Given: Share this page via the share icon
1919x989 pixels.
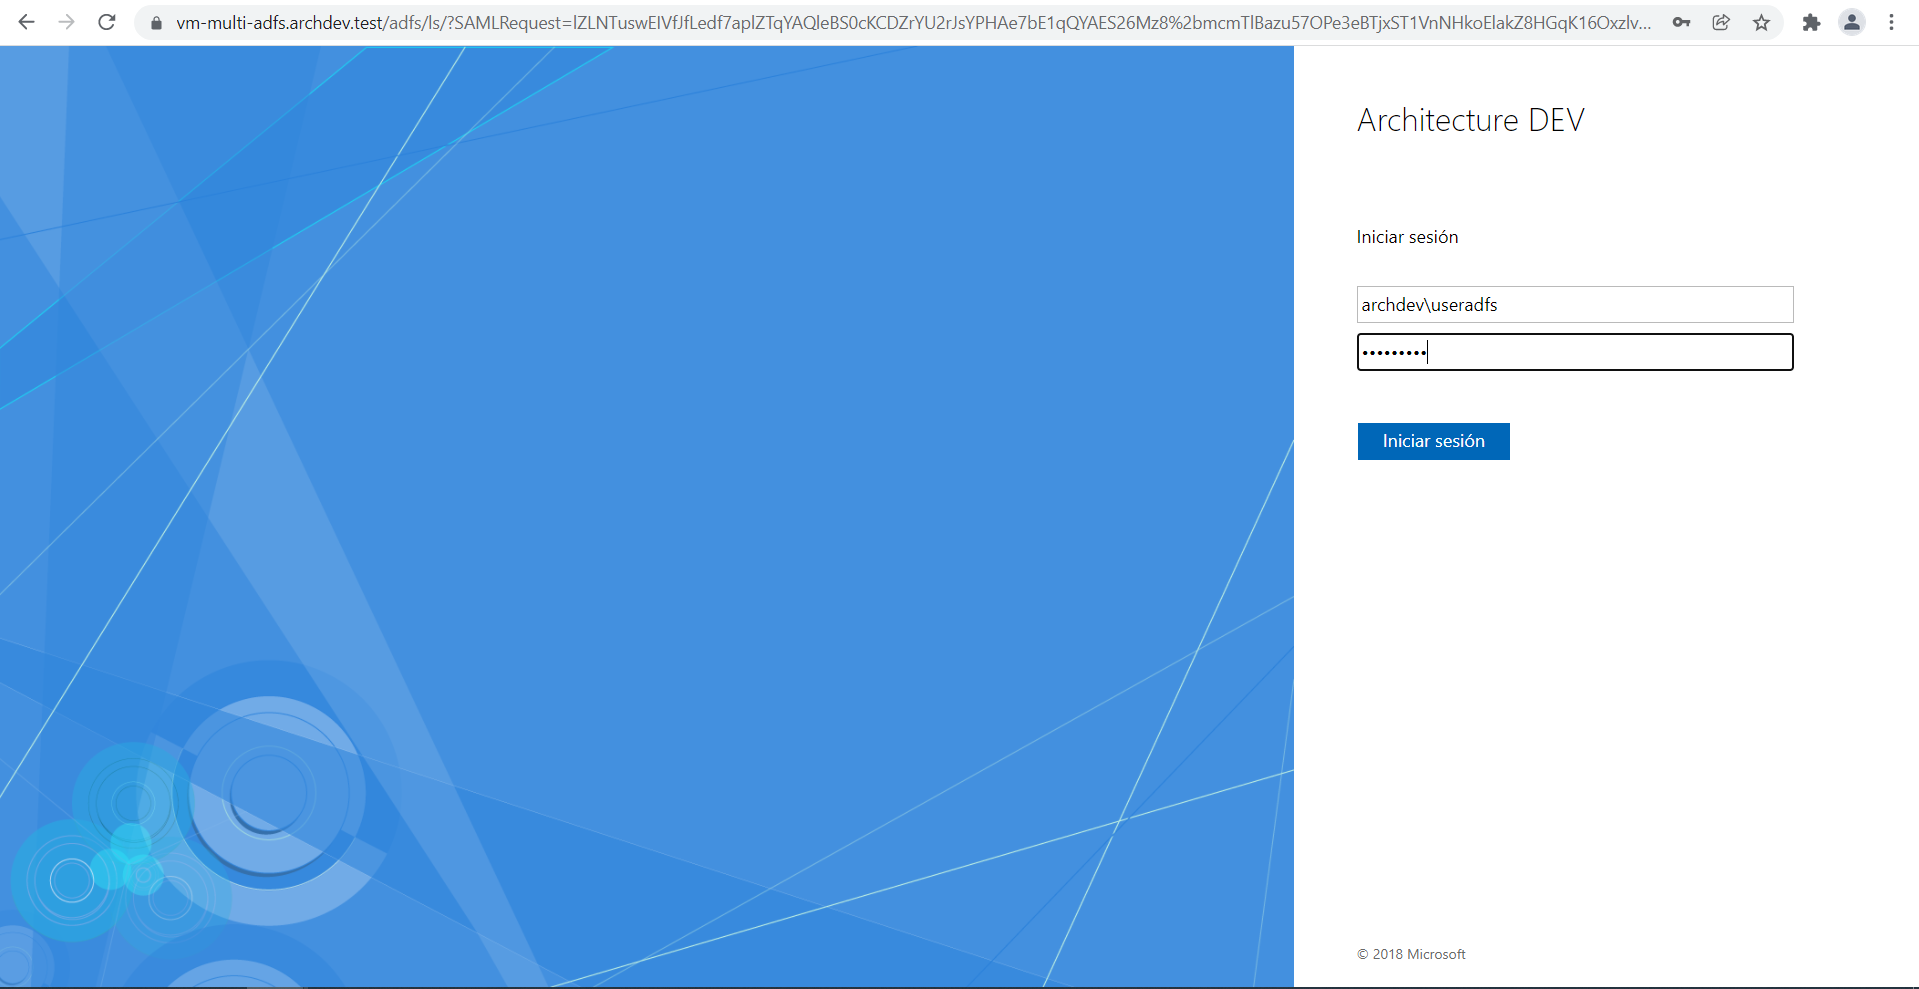Looking at the screenshot, I should point(1721,22).
